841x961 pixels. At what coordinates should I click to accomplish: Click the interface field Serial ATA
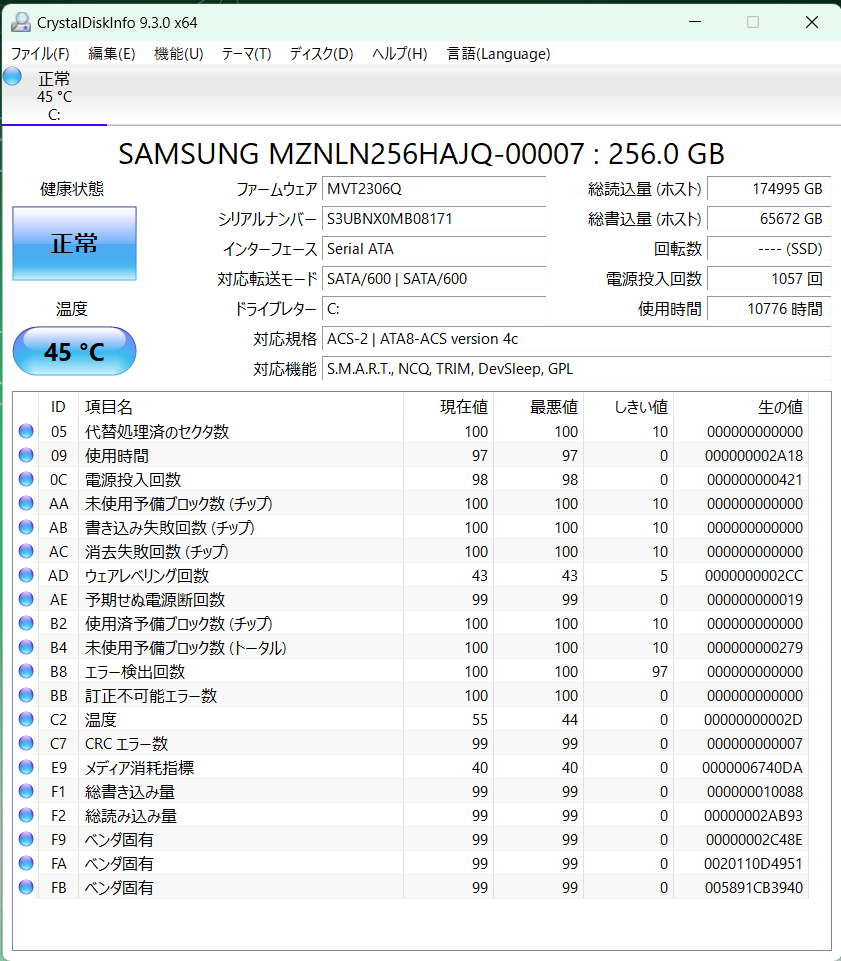coord(434,249)
